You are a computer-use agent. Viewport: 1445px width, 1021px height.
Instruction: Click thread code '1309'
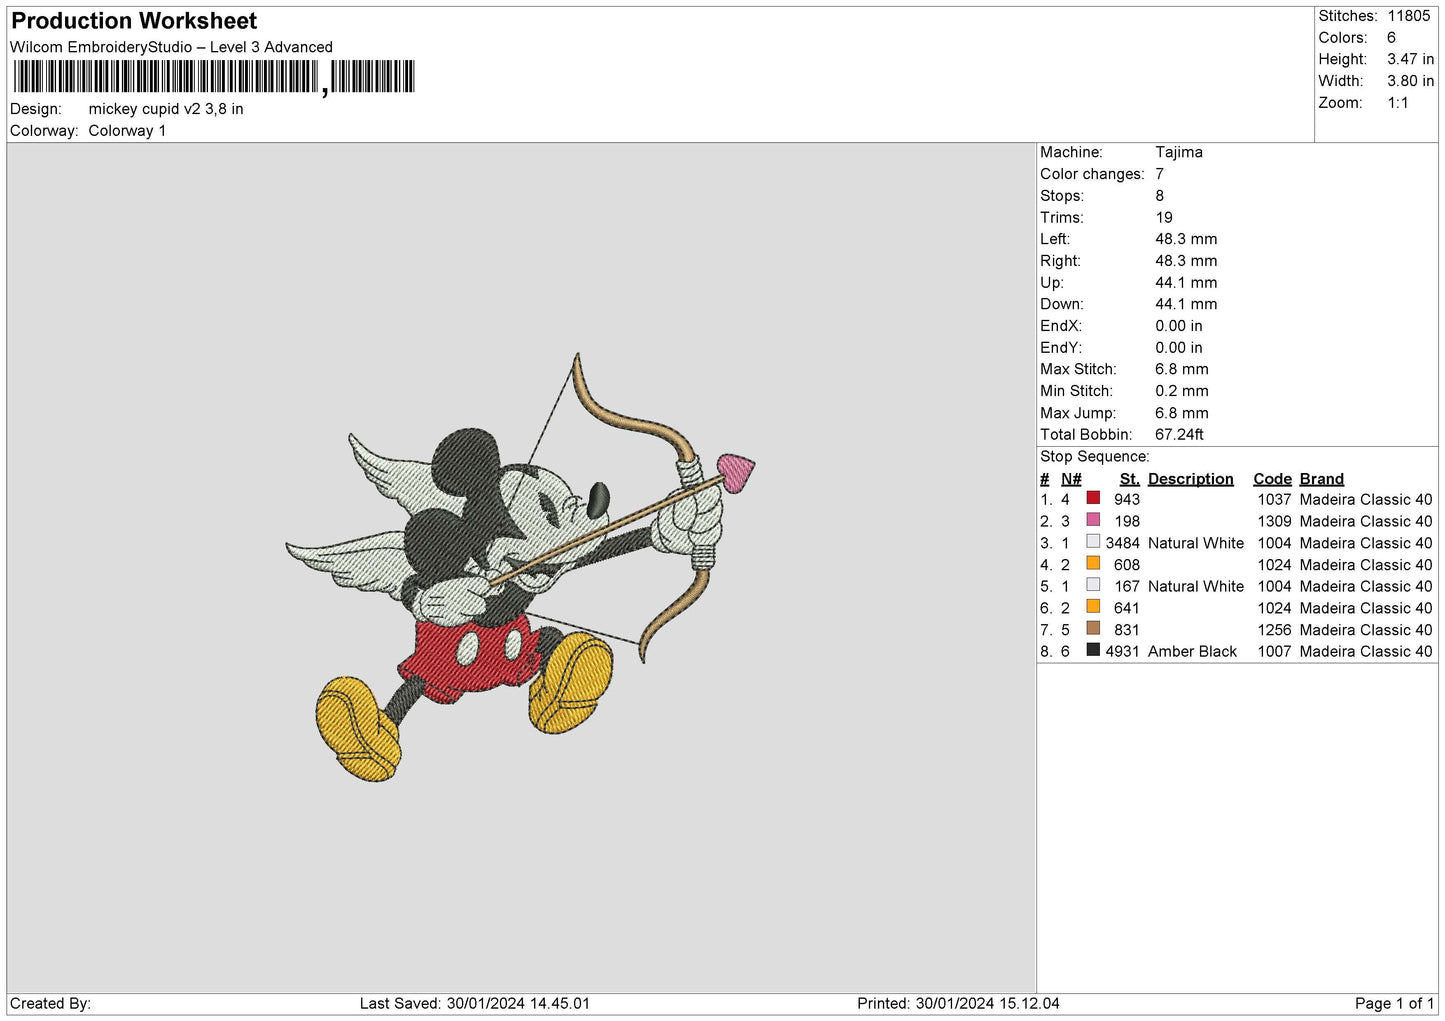1275,521
